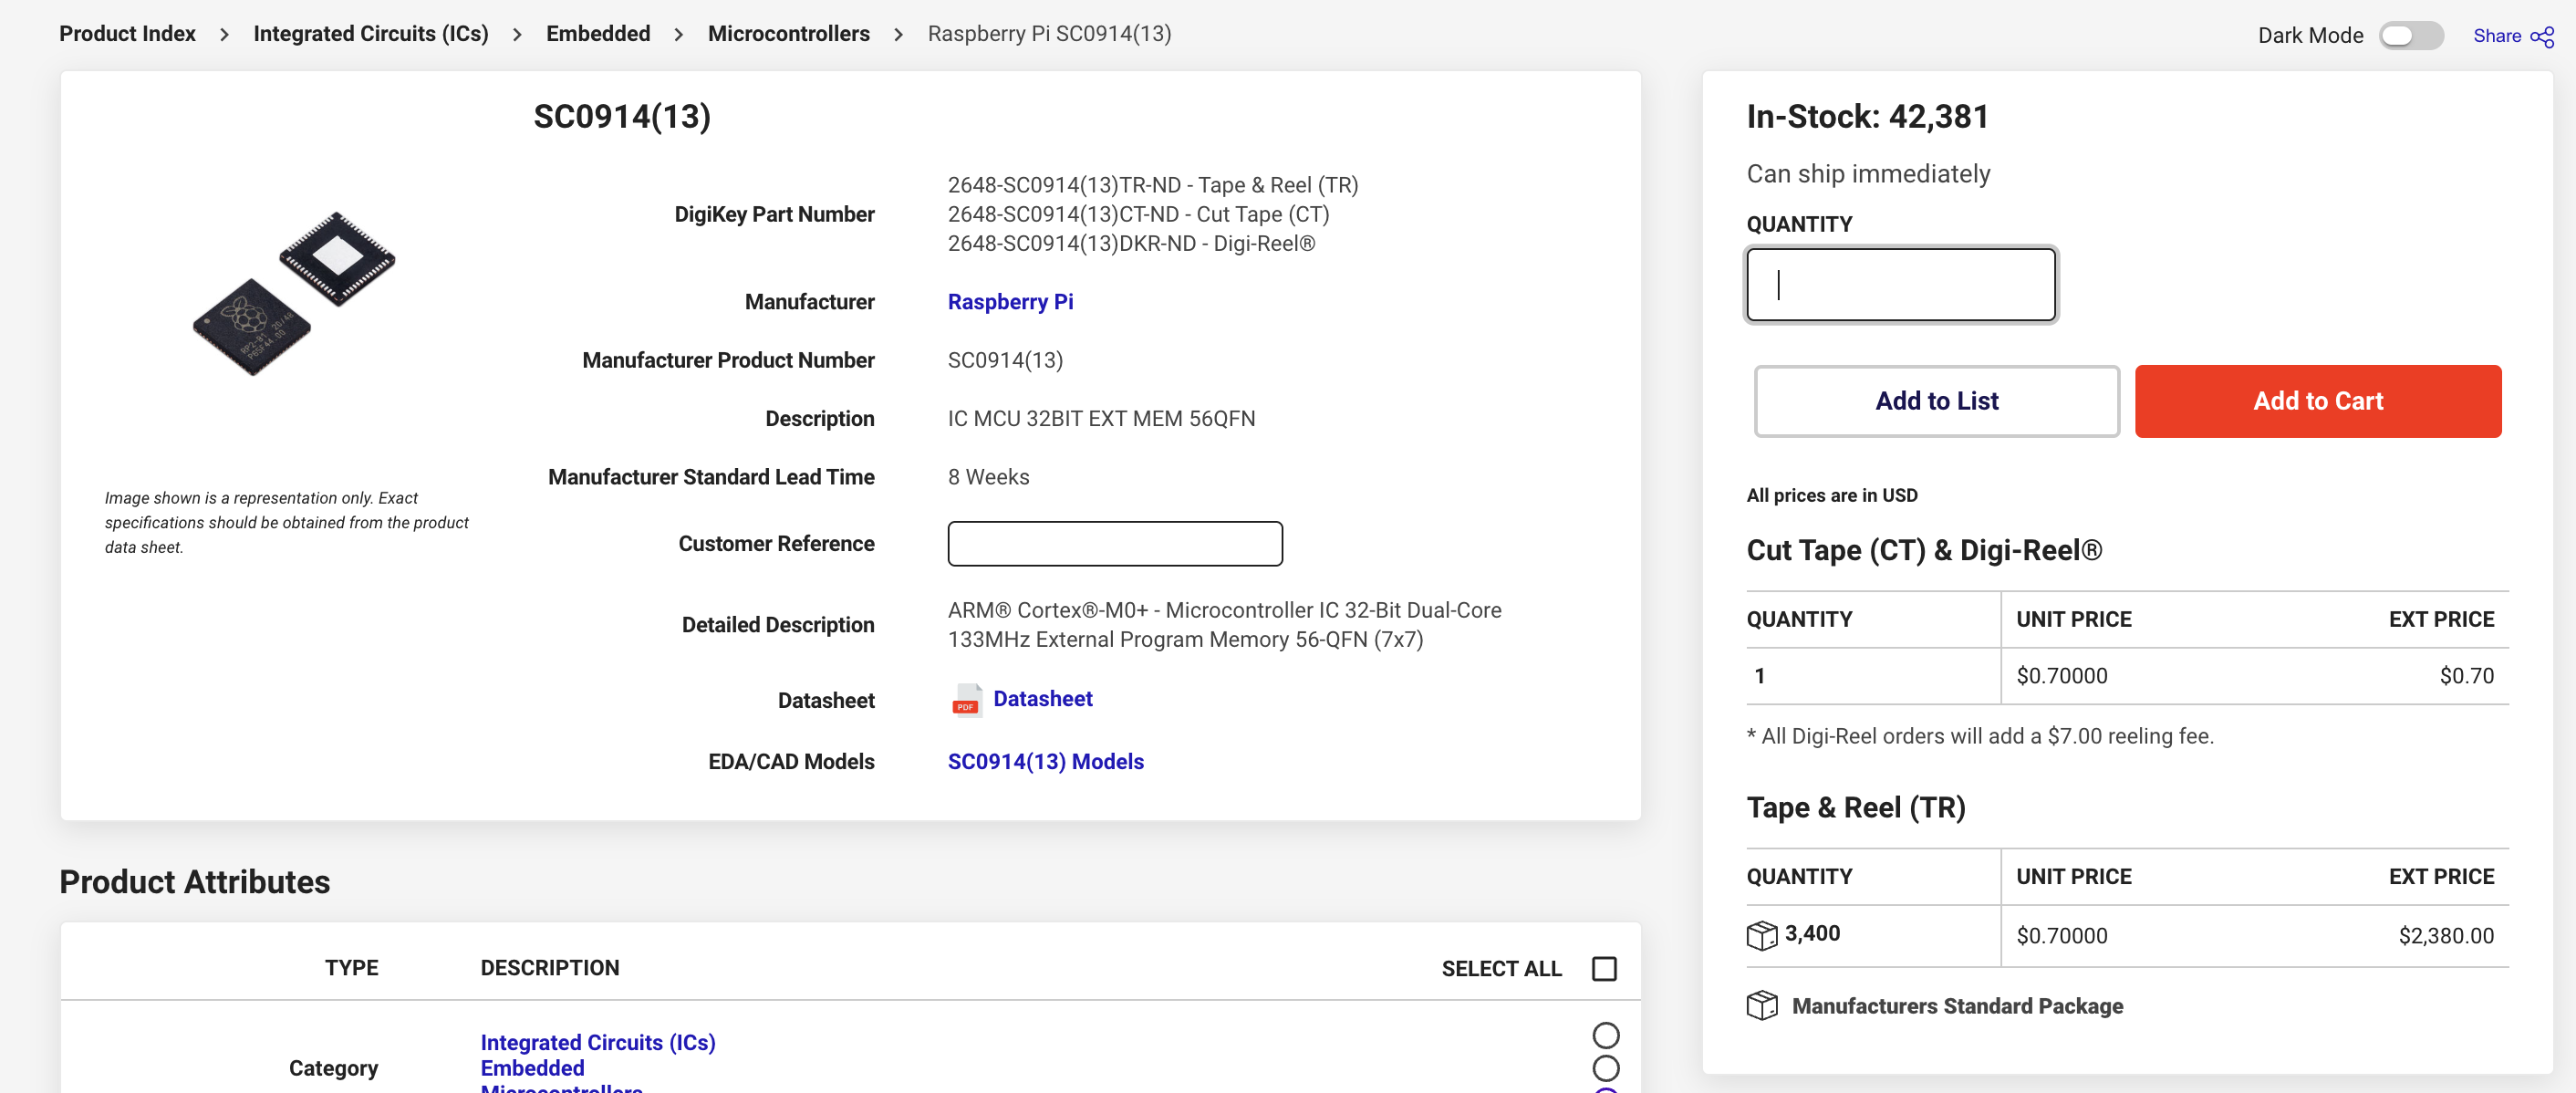The width and height of the screenshot is (2576, 1093).
Task: Click the 8 Weeks lead time value
Action: (988, 477)
